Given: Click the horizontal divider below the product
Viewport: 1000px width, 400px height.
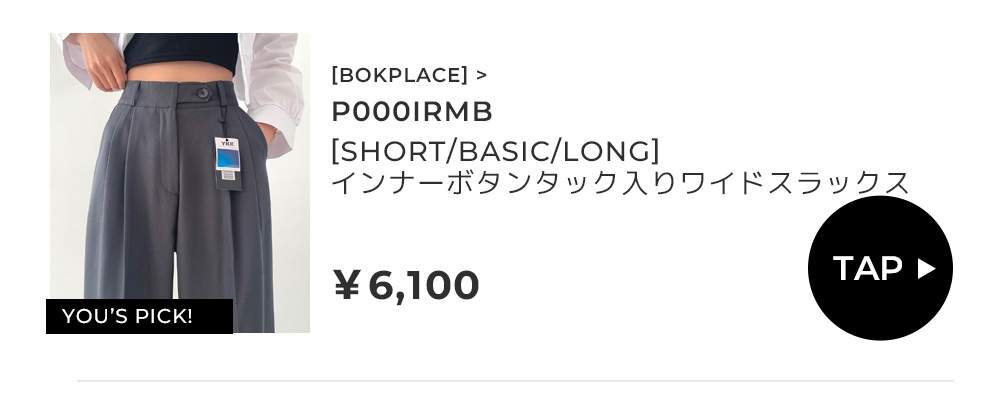Looking at the screenshot, I should [x=515, y=380].
